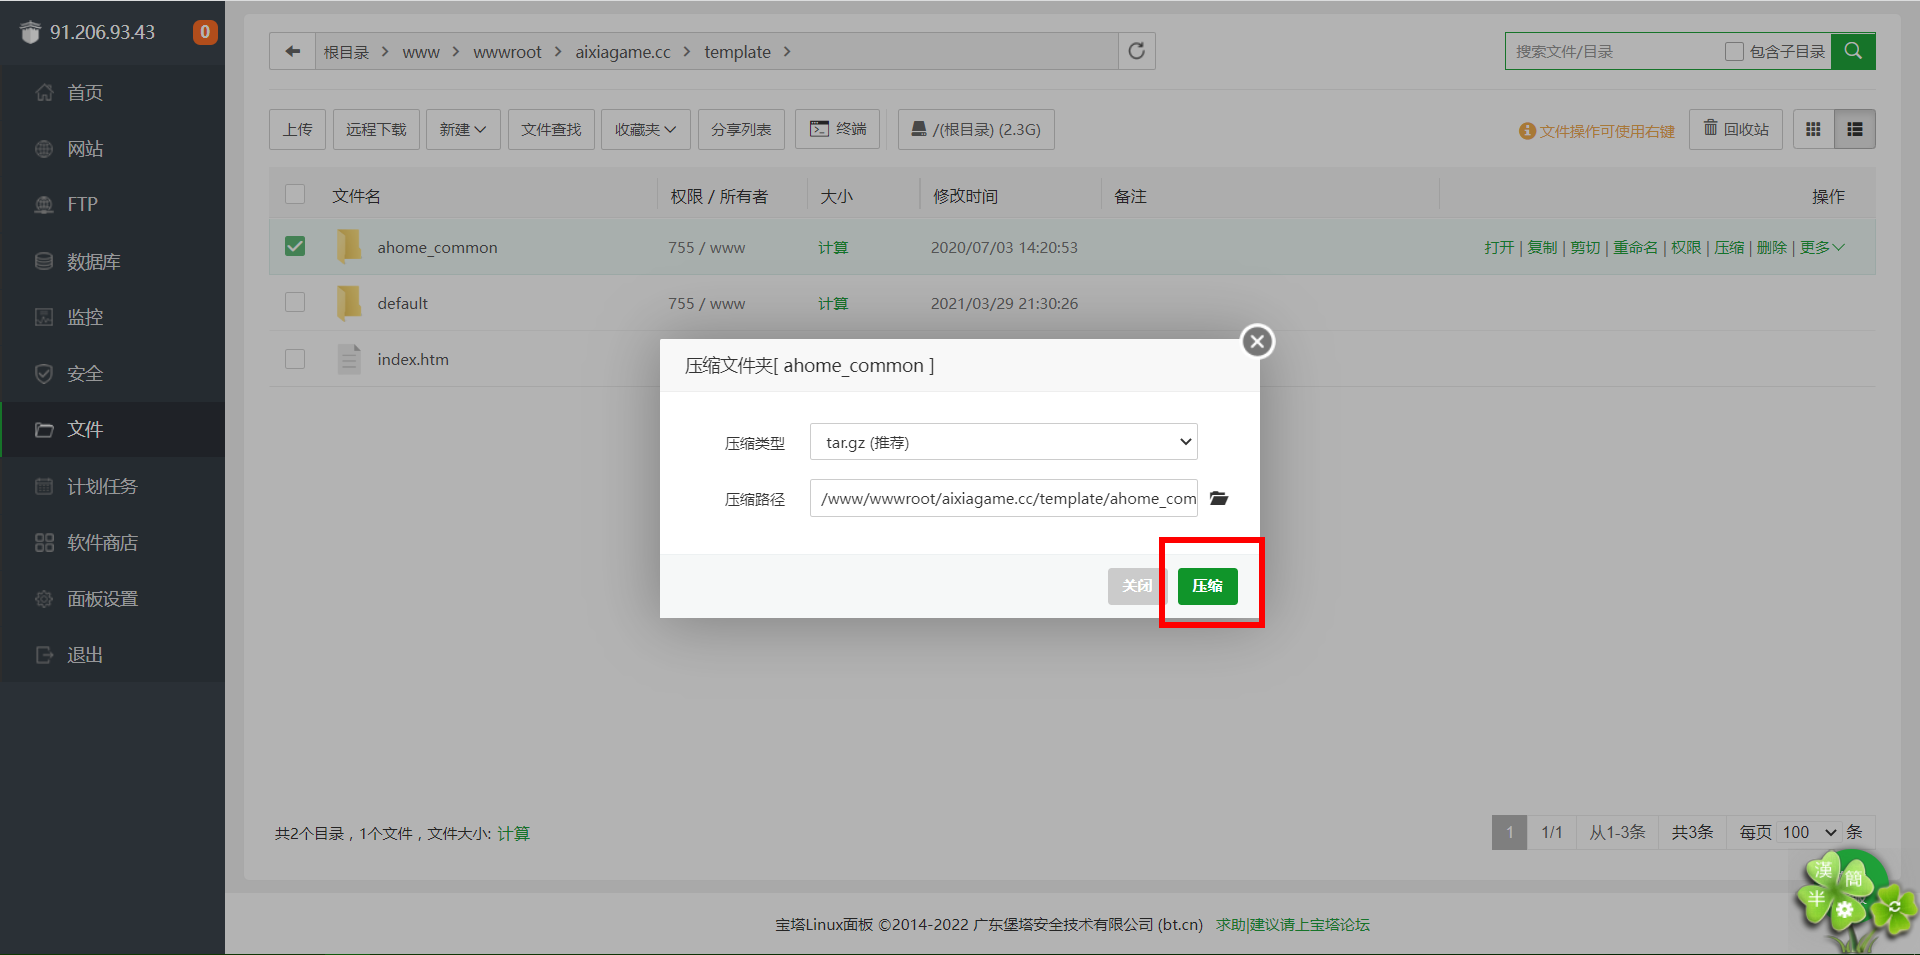Click the default folder icon
This screenshot has height=955, width=1920.
[349, 302]
